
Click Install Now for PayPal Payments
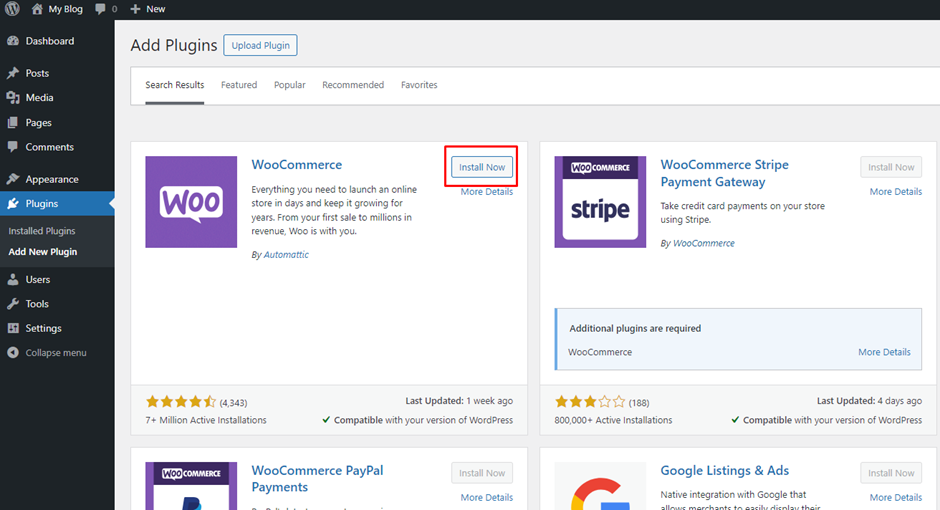(x=482, y=473)
